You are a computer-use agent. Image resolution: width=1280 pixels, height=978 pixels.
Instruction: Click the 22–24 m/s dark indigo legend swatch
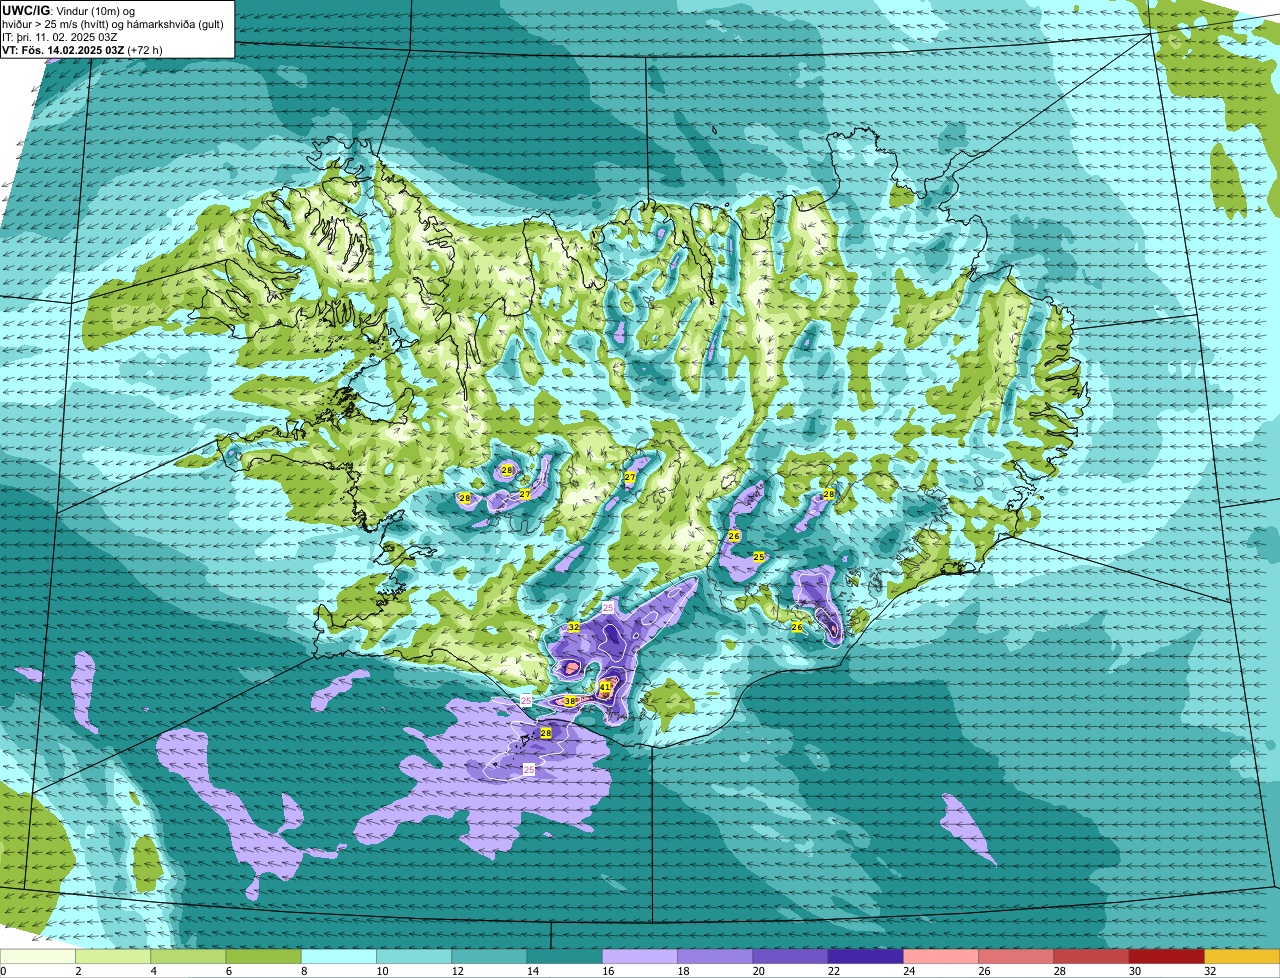pyautogui.click(x=866, y=957)
